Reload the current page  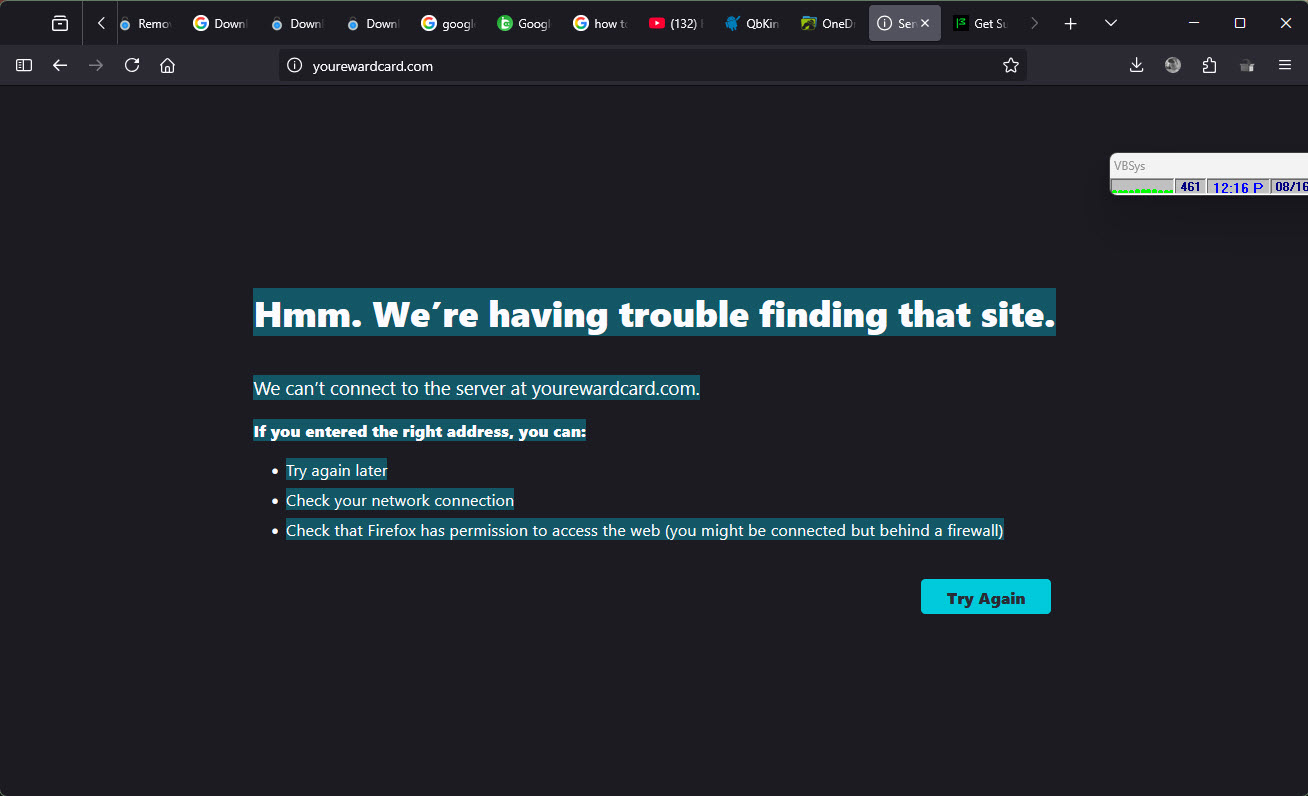pos(132,65)
